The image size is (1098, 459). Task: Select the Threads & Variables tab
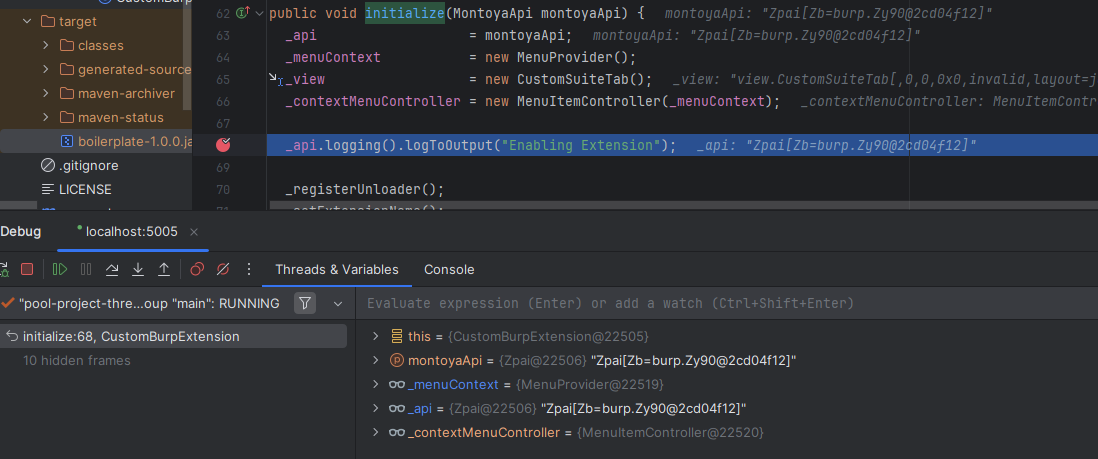click(337, 270)
